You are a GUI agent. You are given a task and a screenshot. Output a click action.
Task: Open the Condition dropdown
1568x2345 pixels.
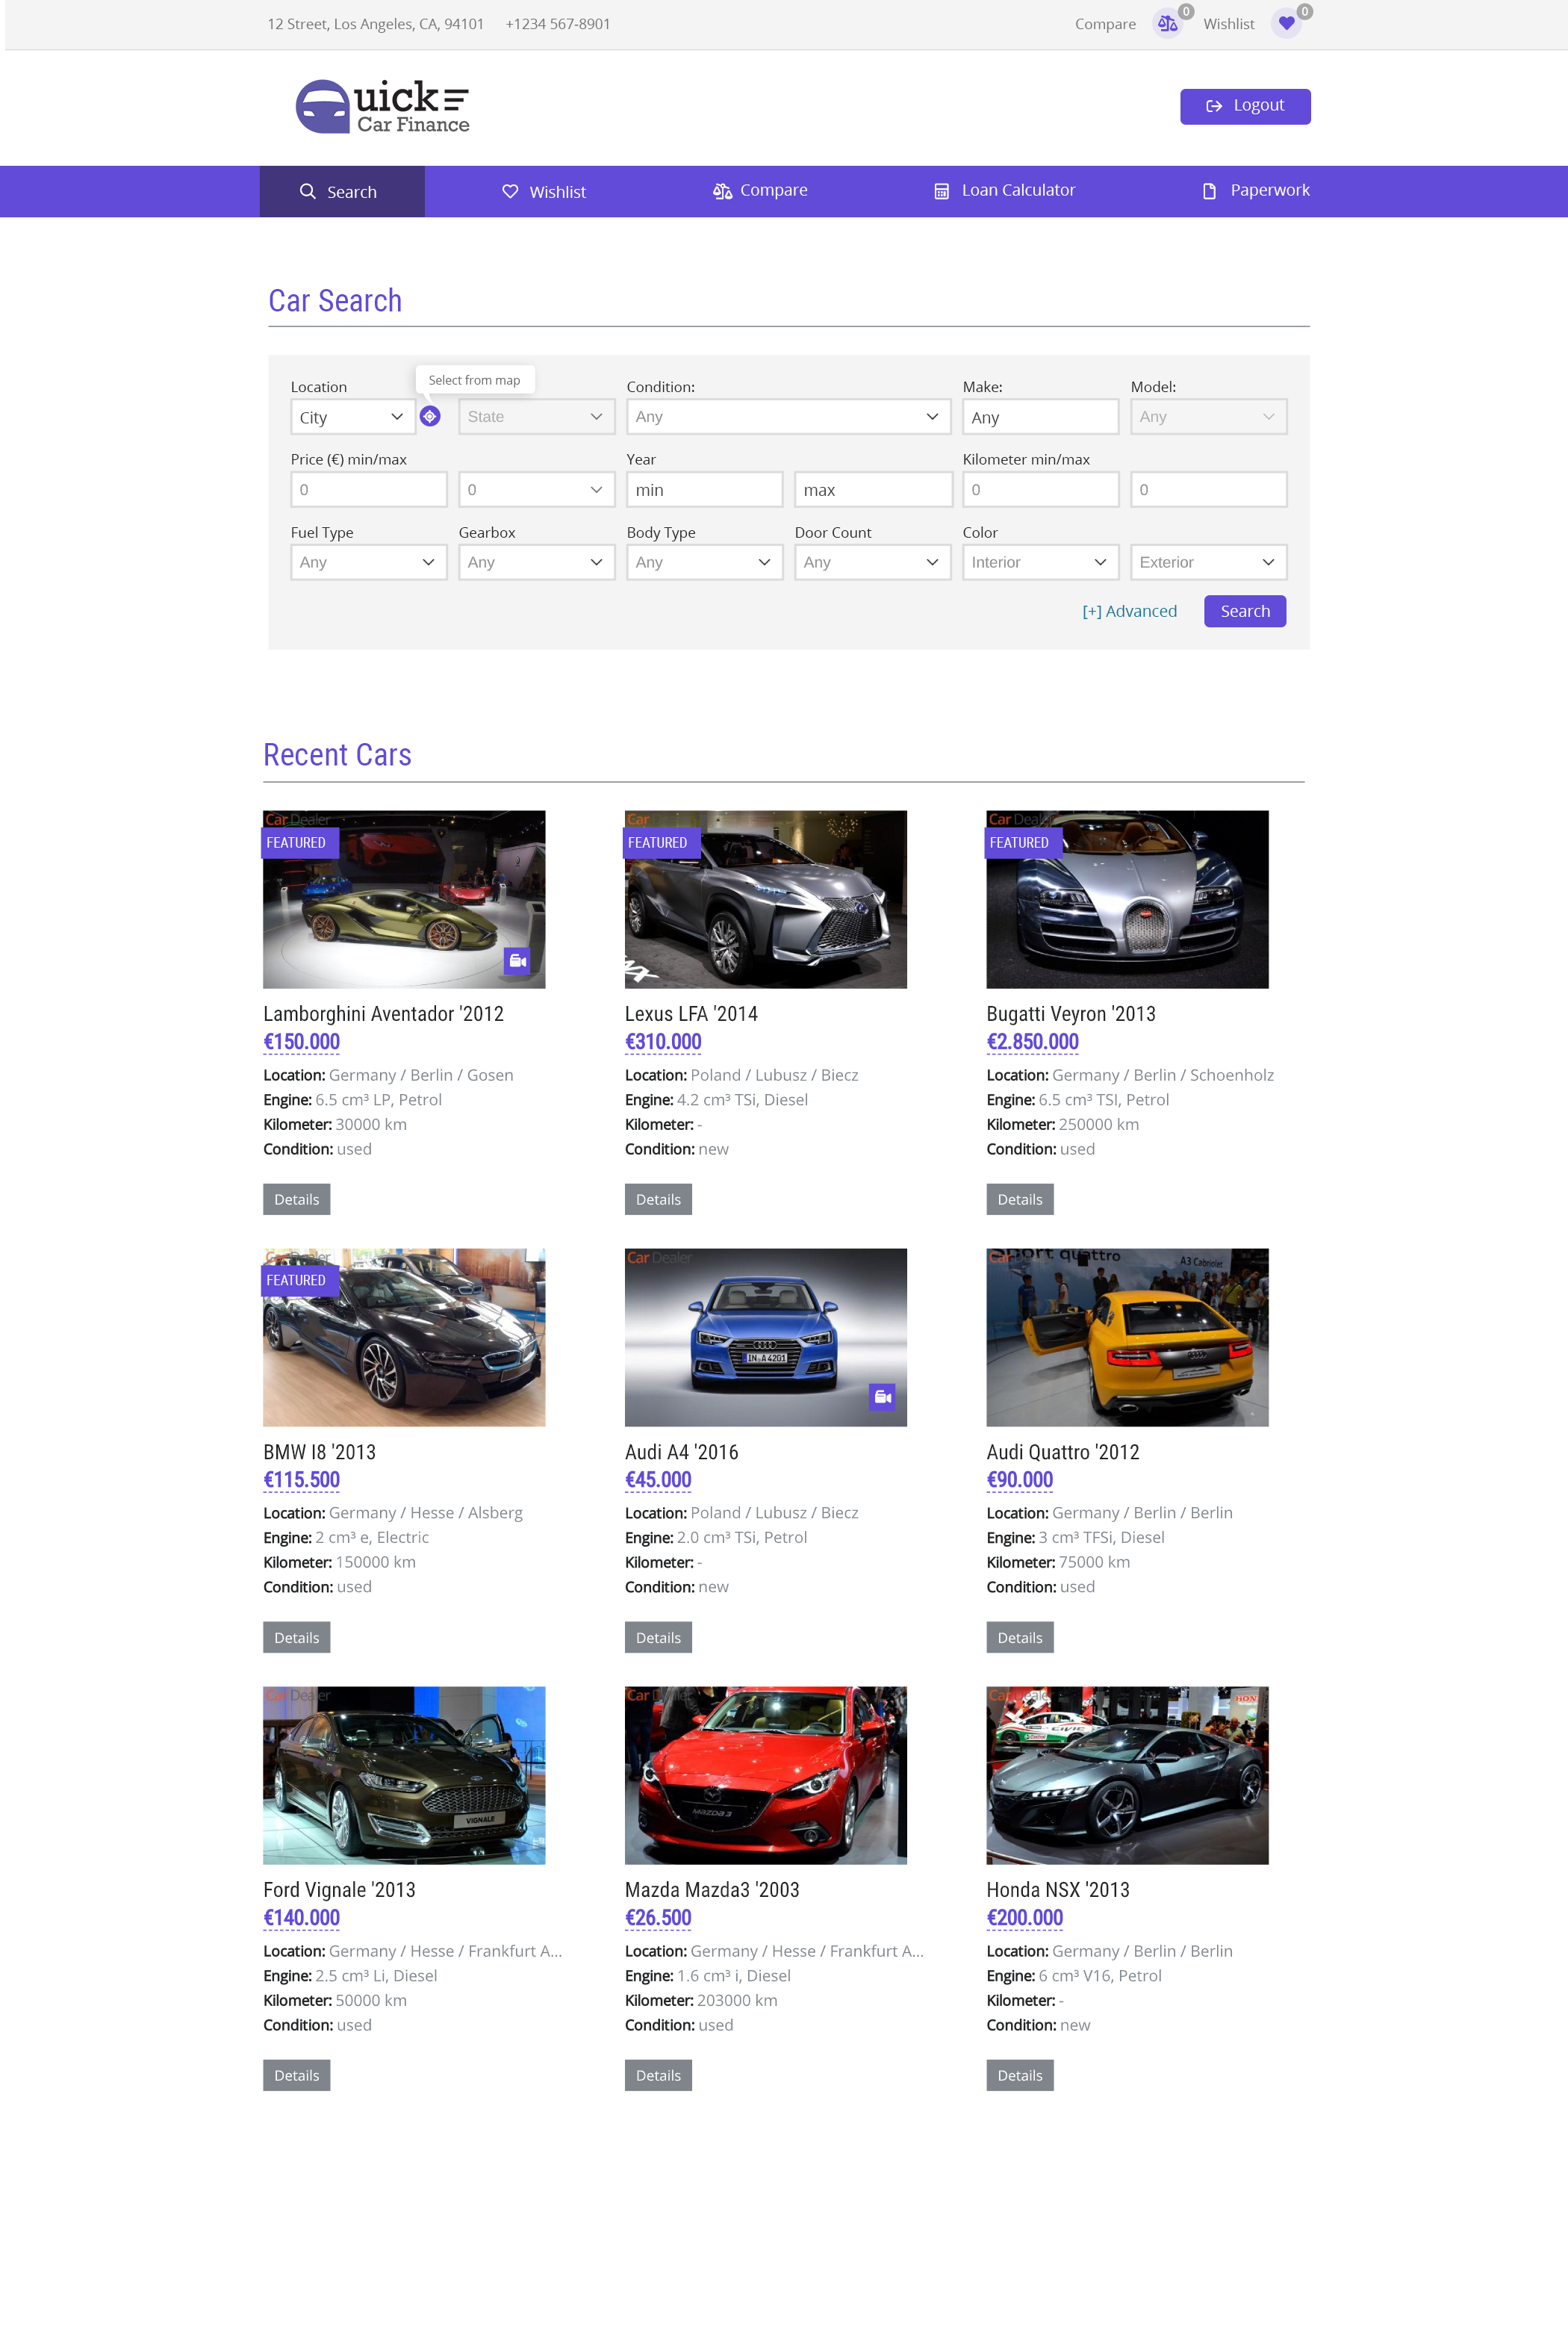click(789, 417)
